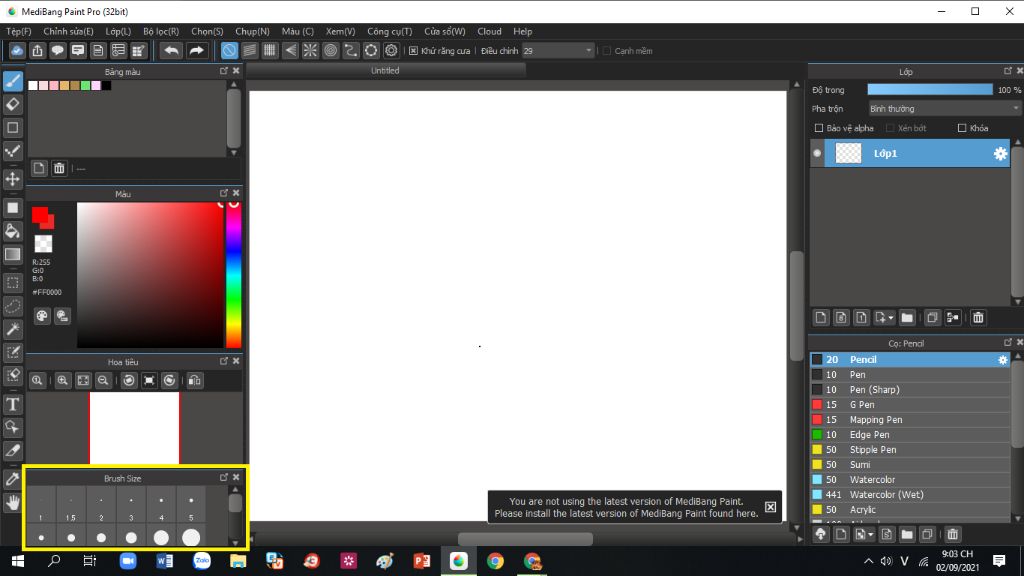
Task: Enable the radial snap icon
Action: coord(310,50)
